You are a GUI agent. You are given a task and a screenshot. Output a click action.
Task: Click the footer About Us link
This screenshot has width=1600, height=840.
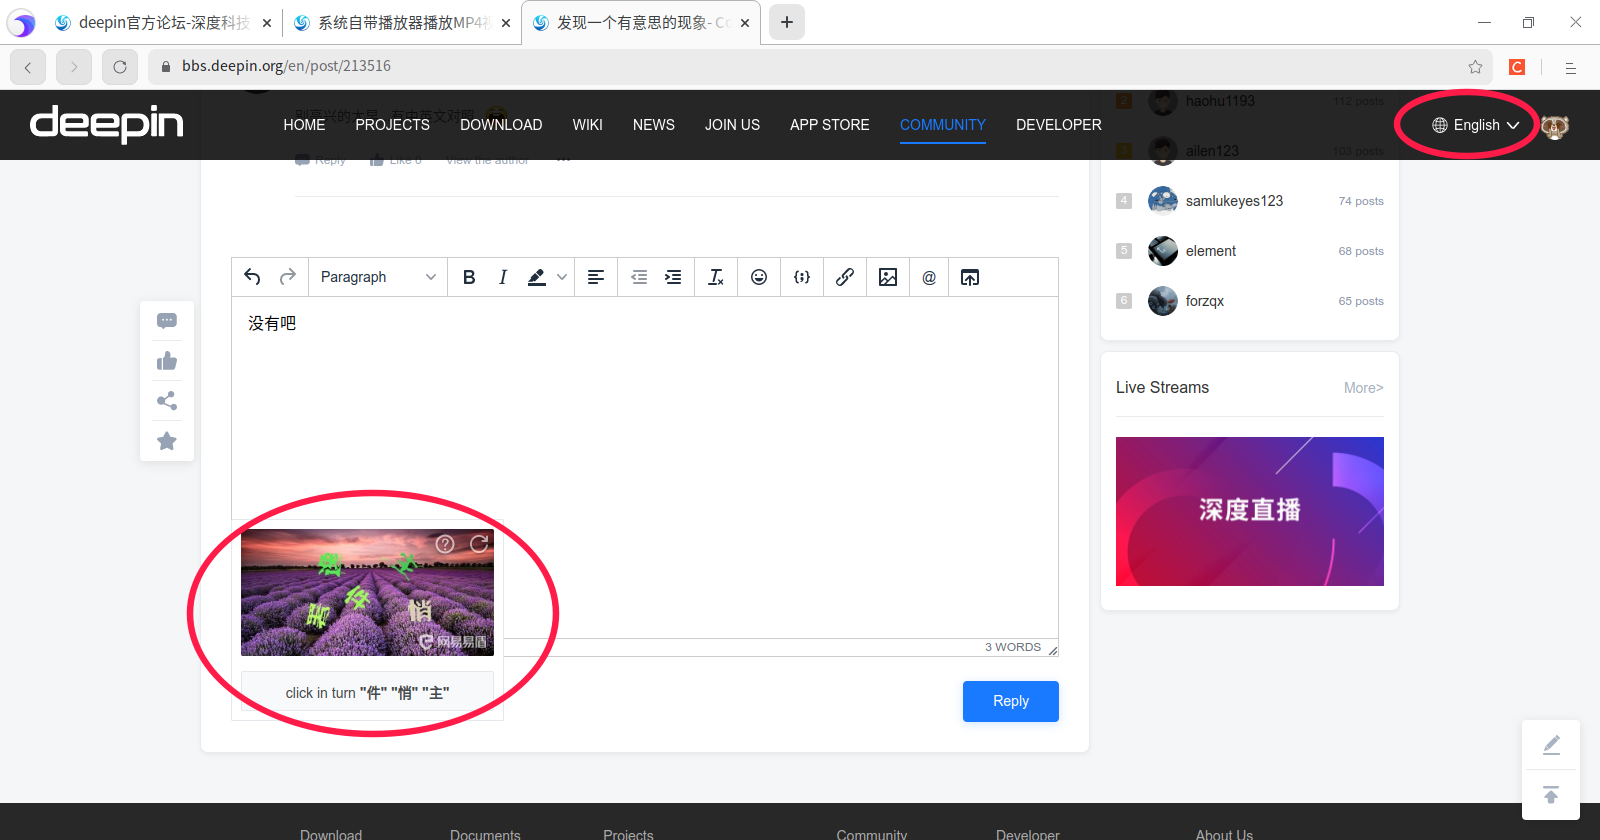pos(1224,834)
